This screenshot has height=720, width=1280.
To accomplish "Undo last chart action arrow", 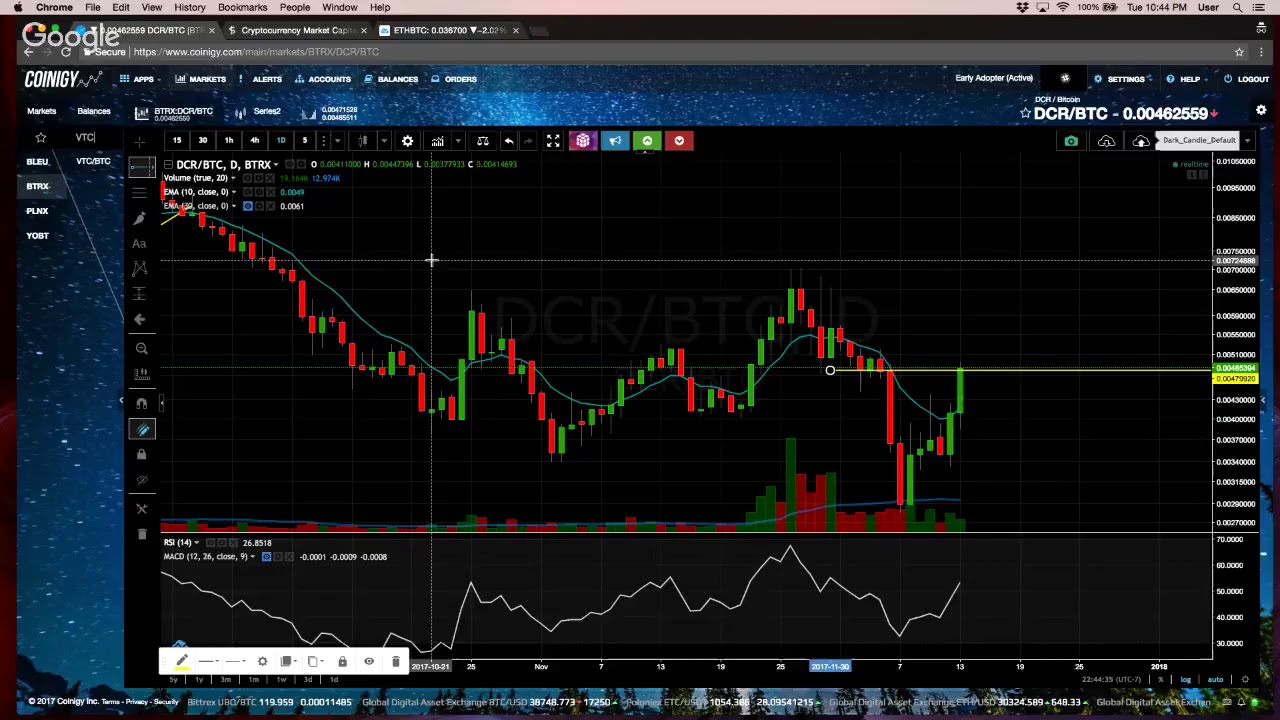I will [509, 141].
